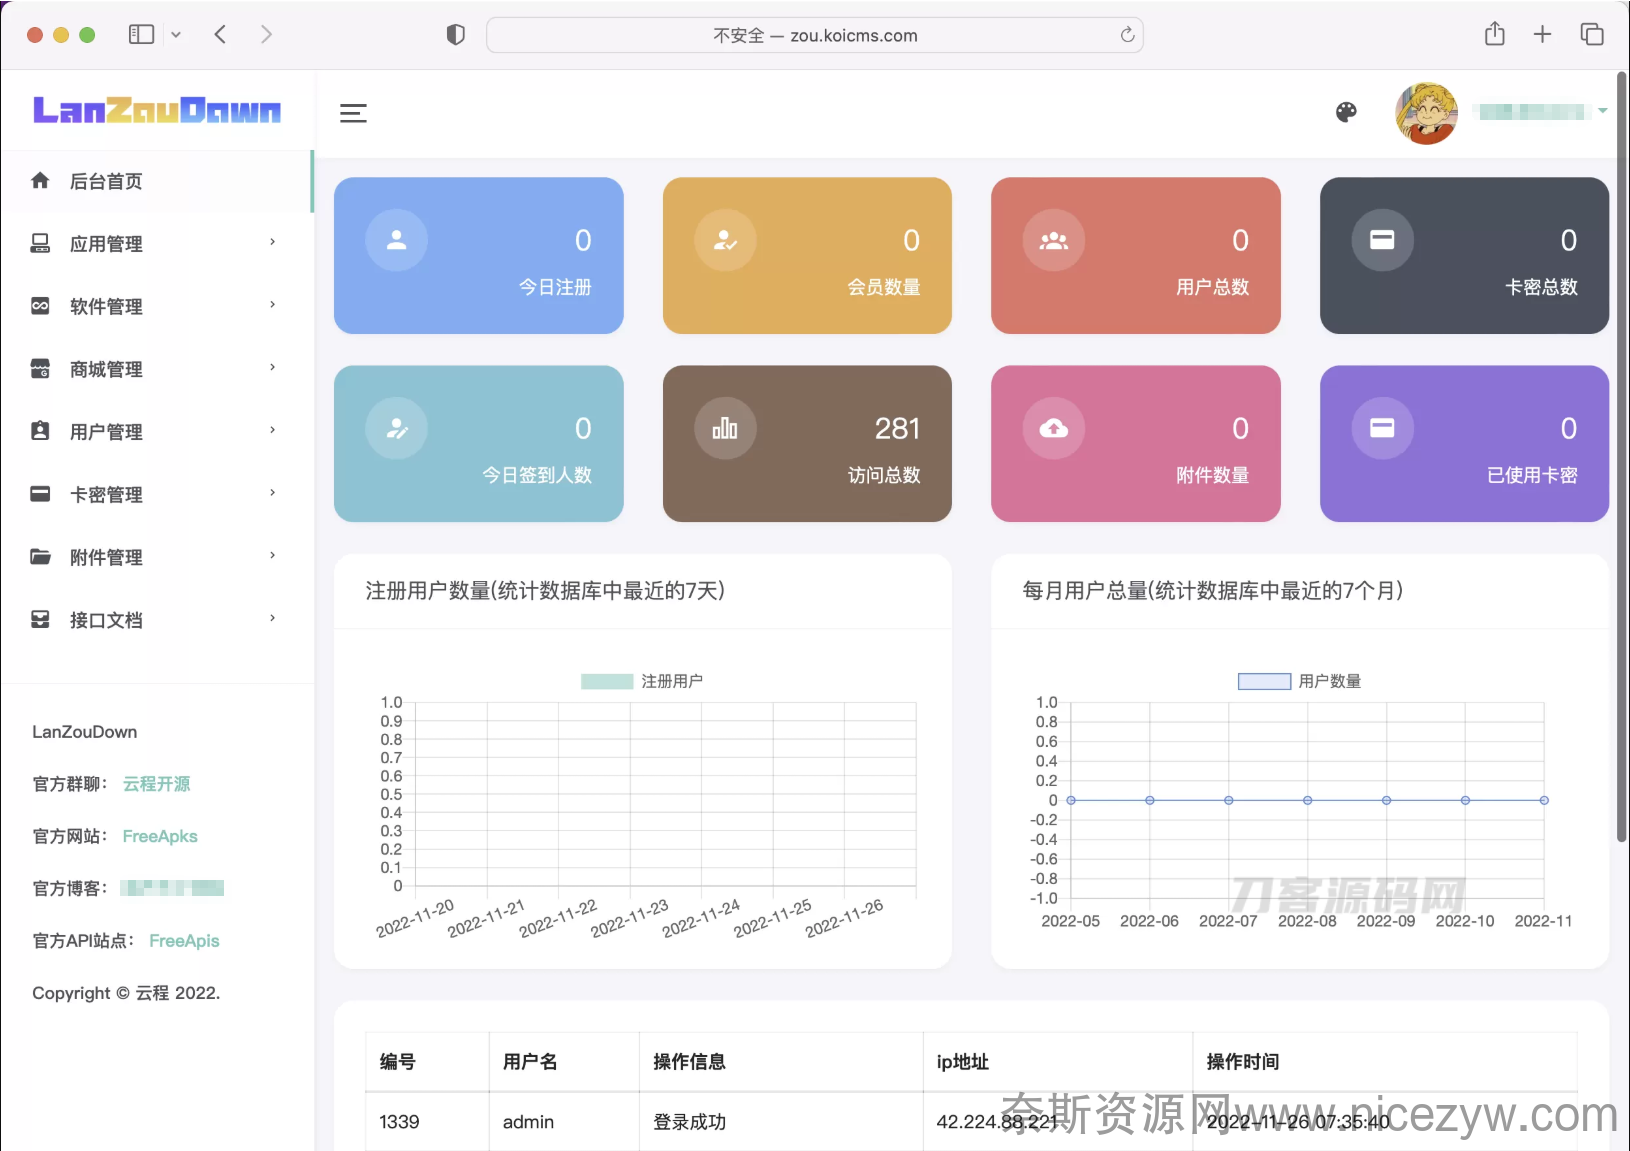Open a new tab with plus icon

click(1543, 34)
